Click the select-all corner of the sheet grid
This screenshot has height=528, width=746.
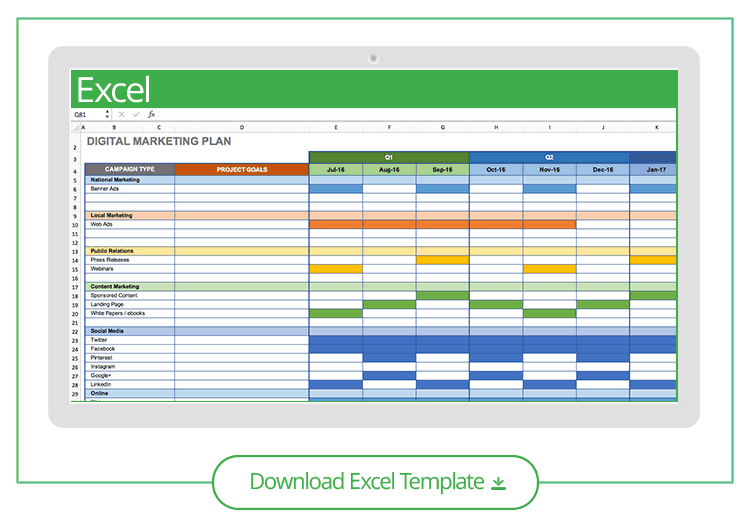[x=76, y=128]
